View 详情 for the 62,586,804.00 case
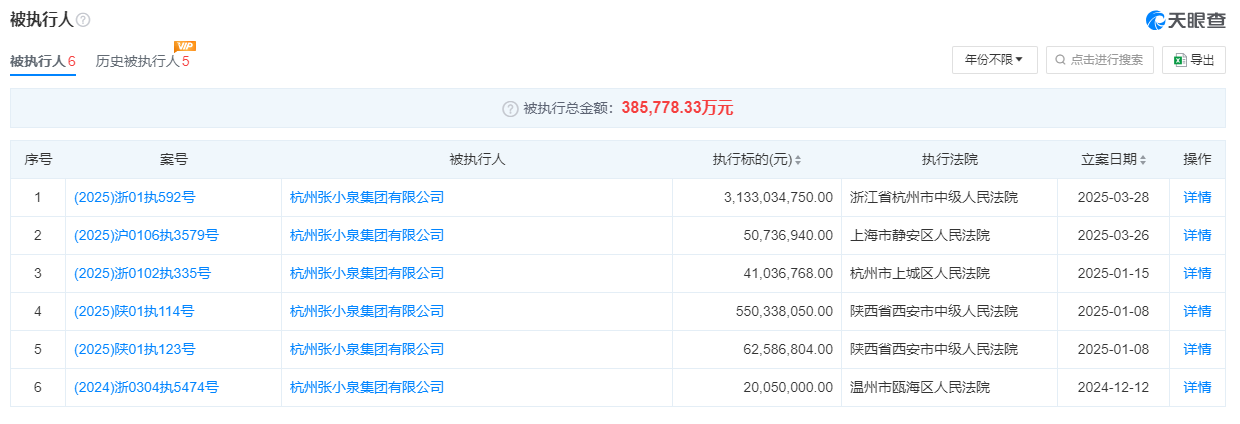 [1197, 349]
